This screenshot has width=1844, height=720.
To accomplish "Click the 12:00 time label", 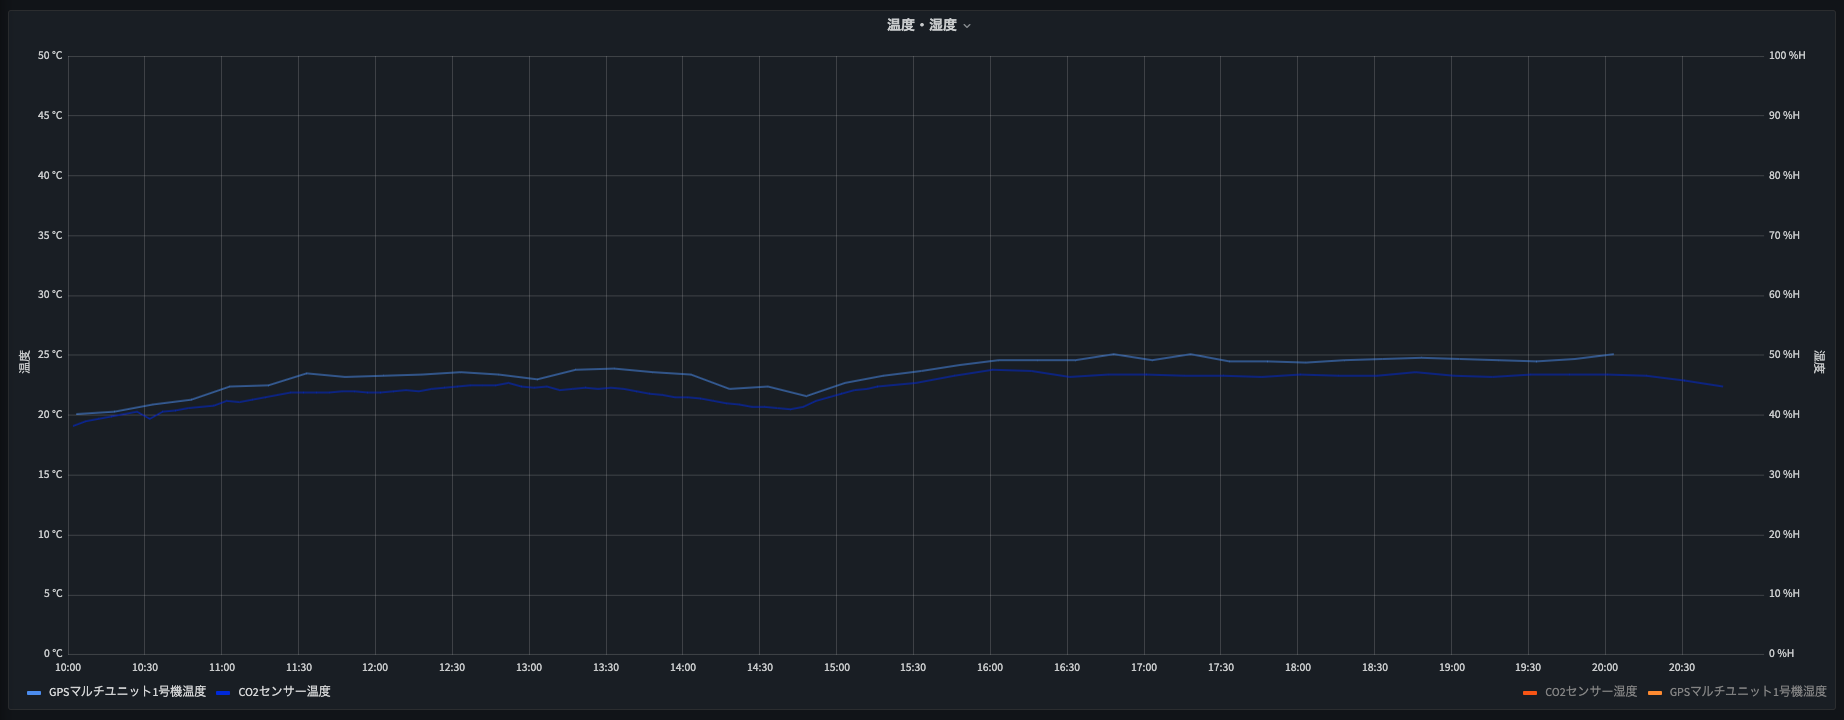I will click(375, 668).
